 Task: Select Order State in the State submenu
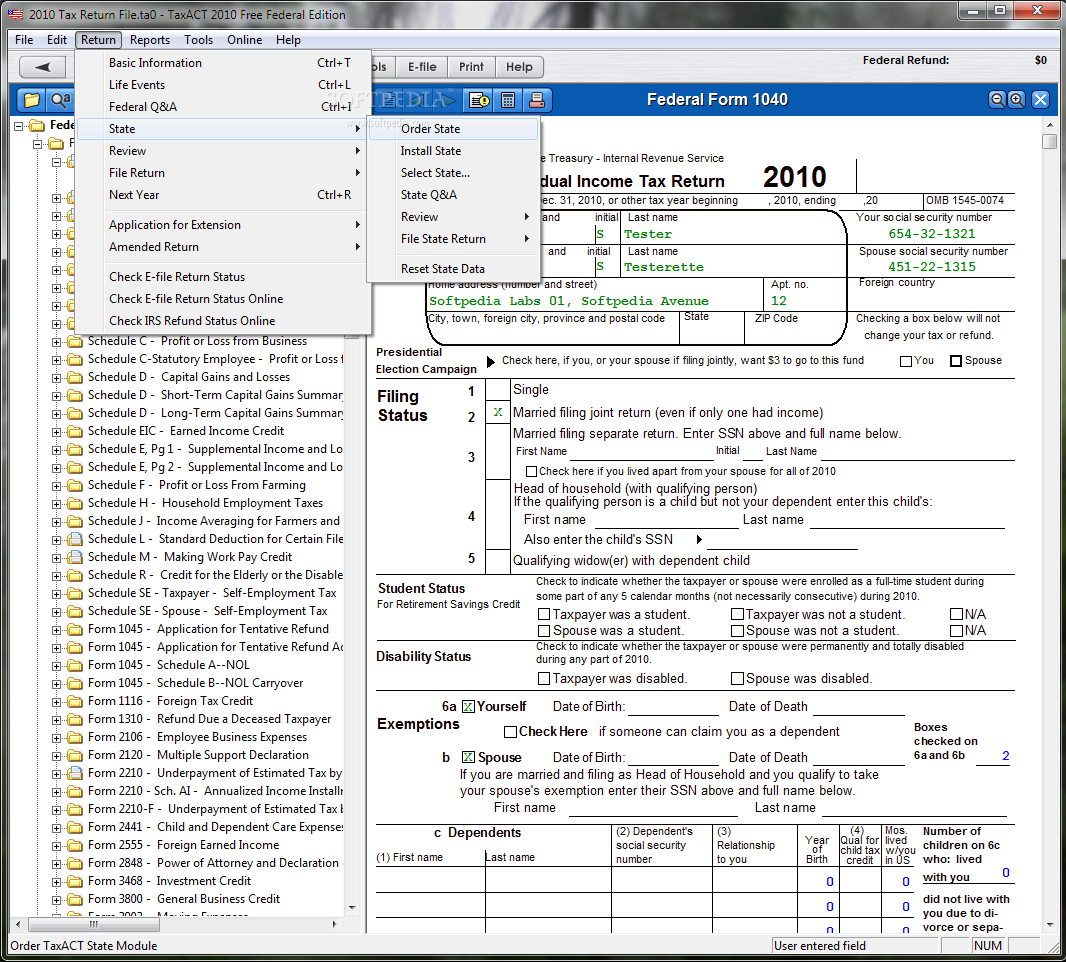click(x=453, y=128)
